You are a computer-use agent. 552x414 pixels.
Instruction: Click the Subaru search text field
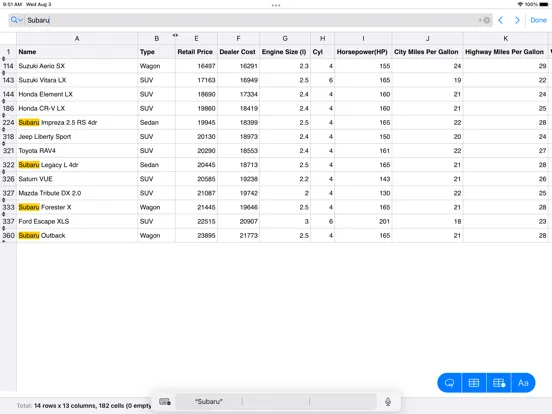pyautogui.click(x=251, y=20)
